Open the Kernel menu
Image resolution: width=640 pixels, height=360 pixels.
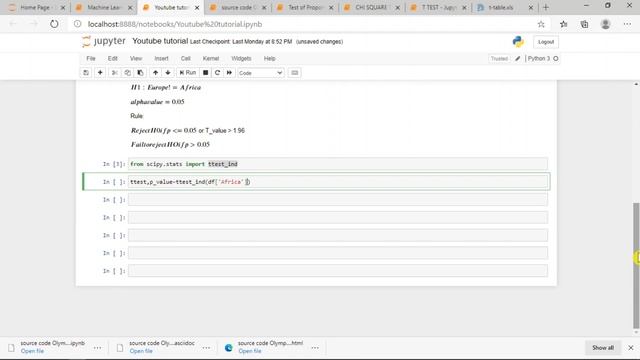[x=211, y=58]
